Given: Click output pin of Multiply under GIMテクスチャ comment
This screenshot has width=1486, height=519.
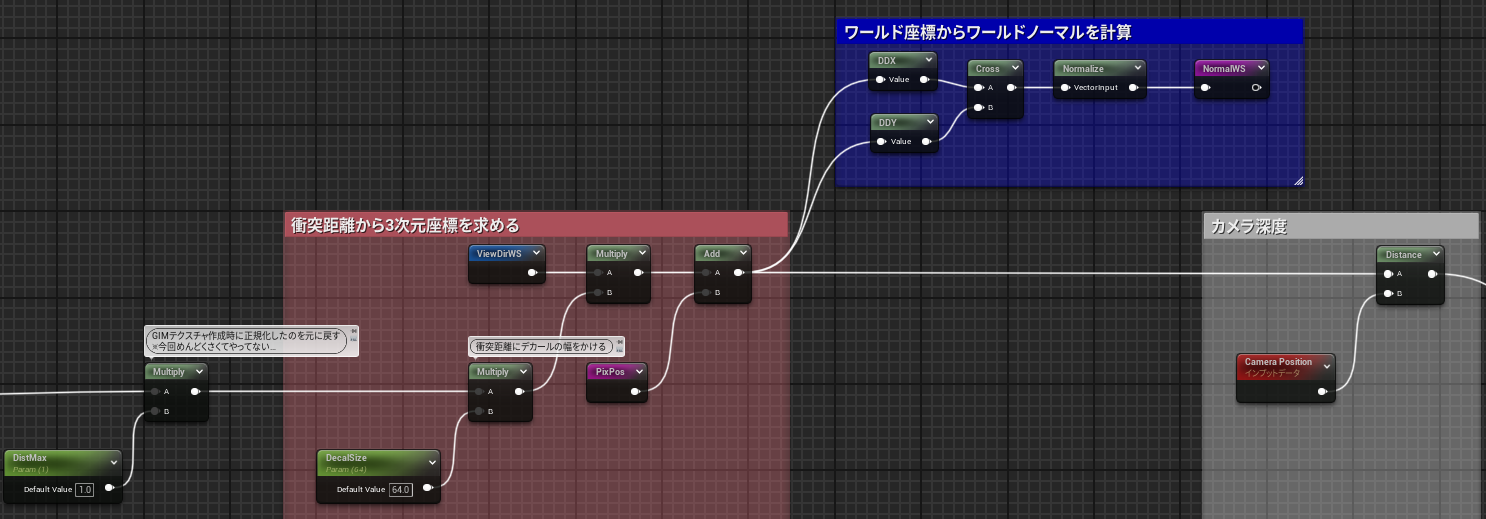Looking at the screenshot, I should 196,392.
